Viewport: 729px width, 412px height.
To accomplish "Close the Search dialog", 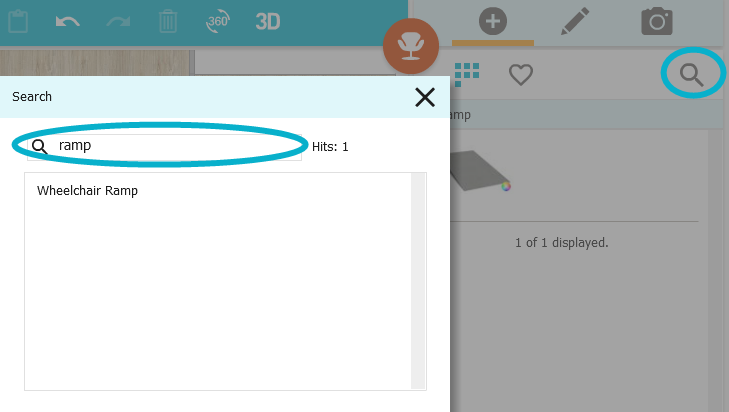I will pos(425,97).
